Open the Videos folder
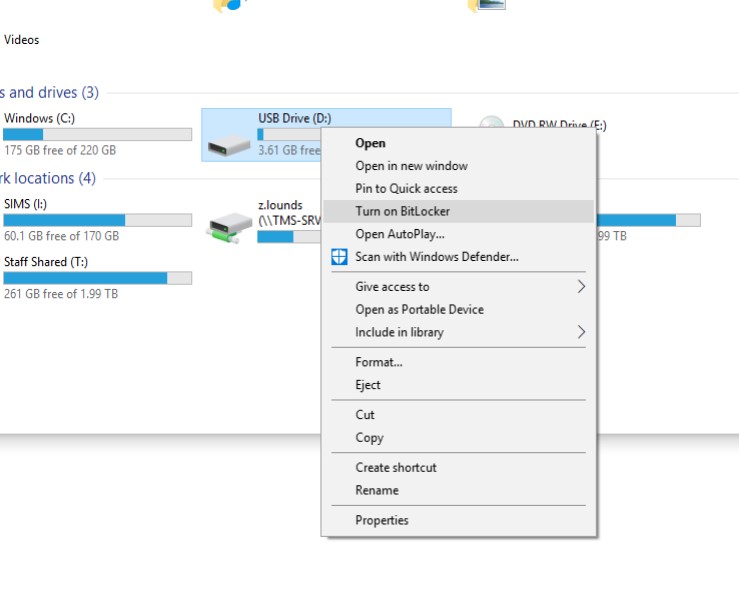Screen dimensions: 739x609 pyautogui.click(x=21, y=40)
